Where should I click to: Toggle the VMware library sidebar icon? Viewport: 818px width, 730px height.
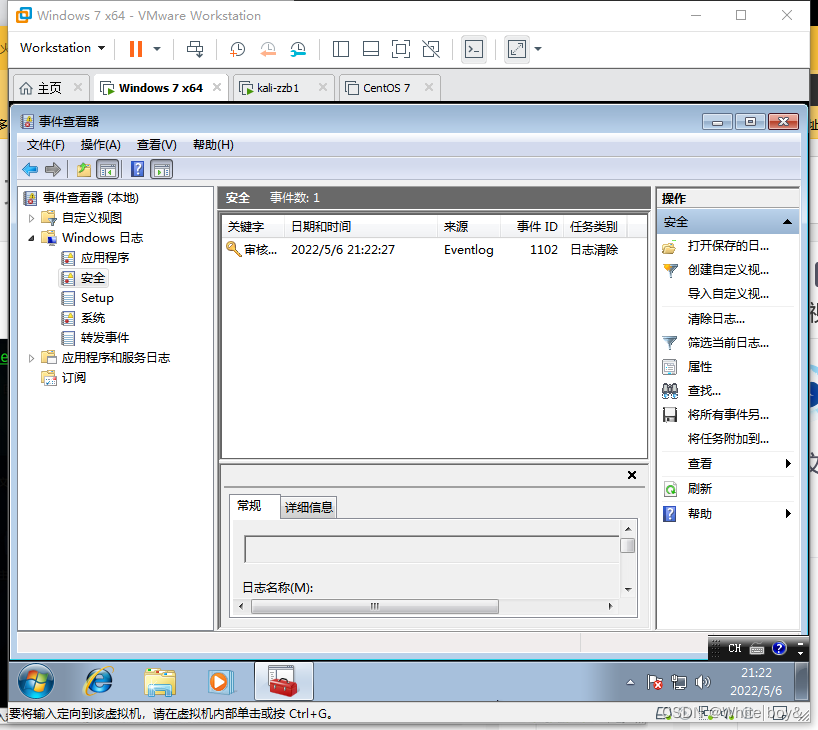pyautogui.click(x=341, y=49)
